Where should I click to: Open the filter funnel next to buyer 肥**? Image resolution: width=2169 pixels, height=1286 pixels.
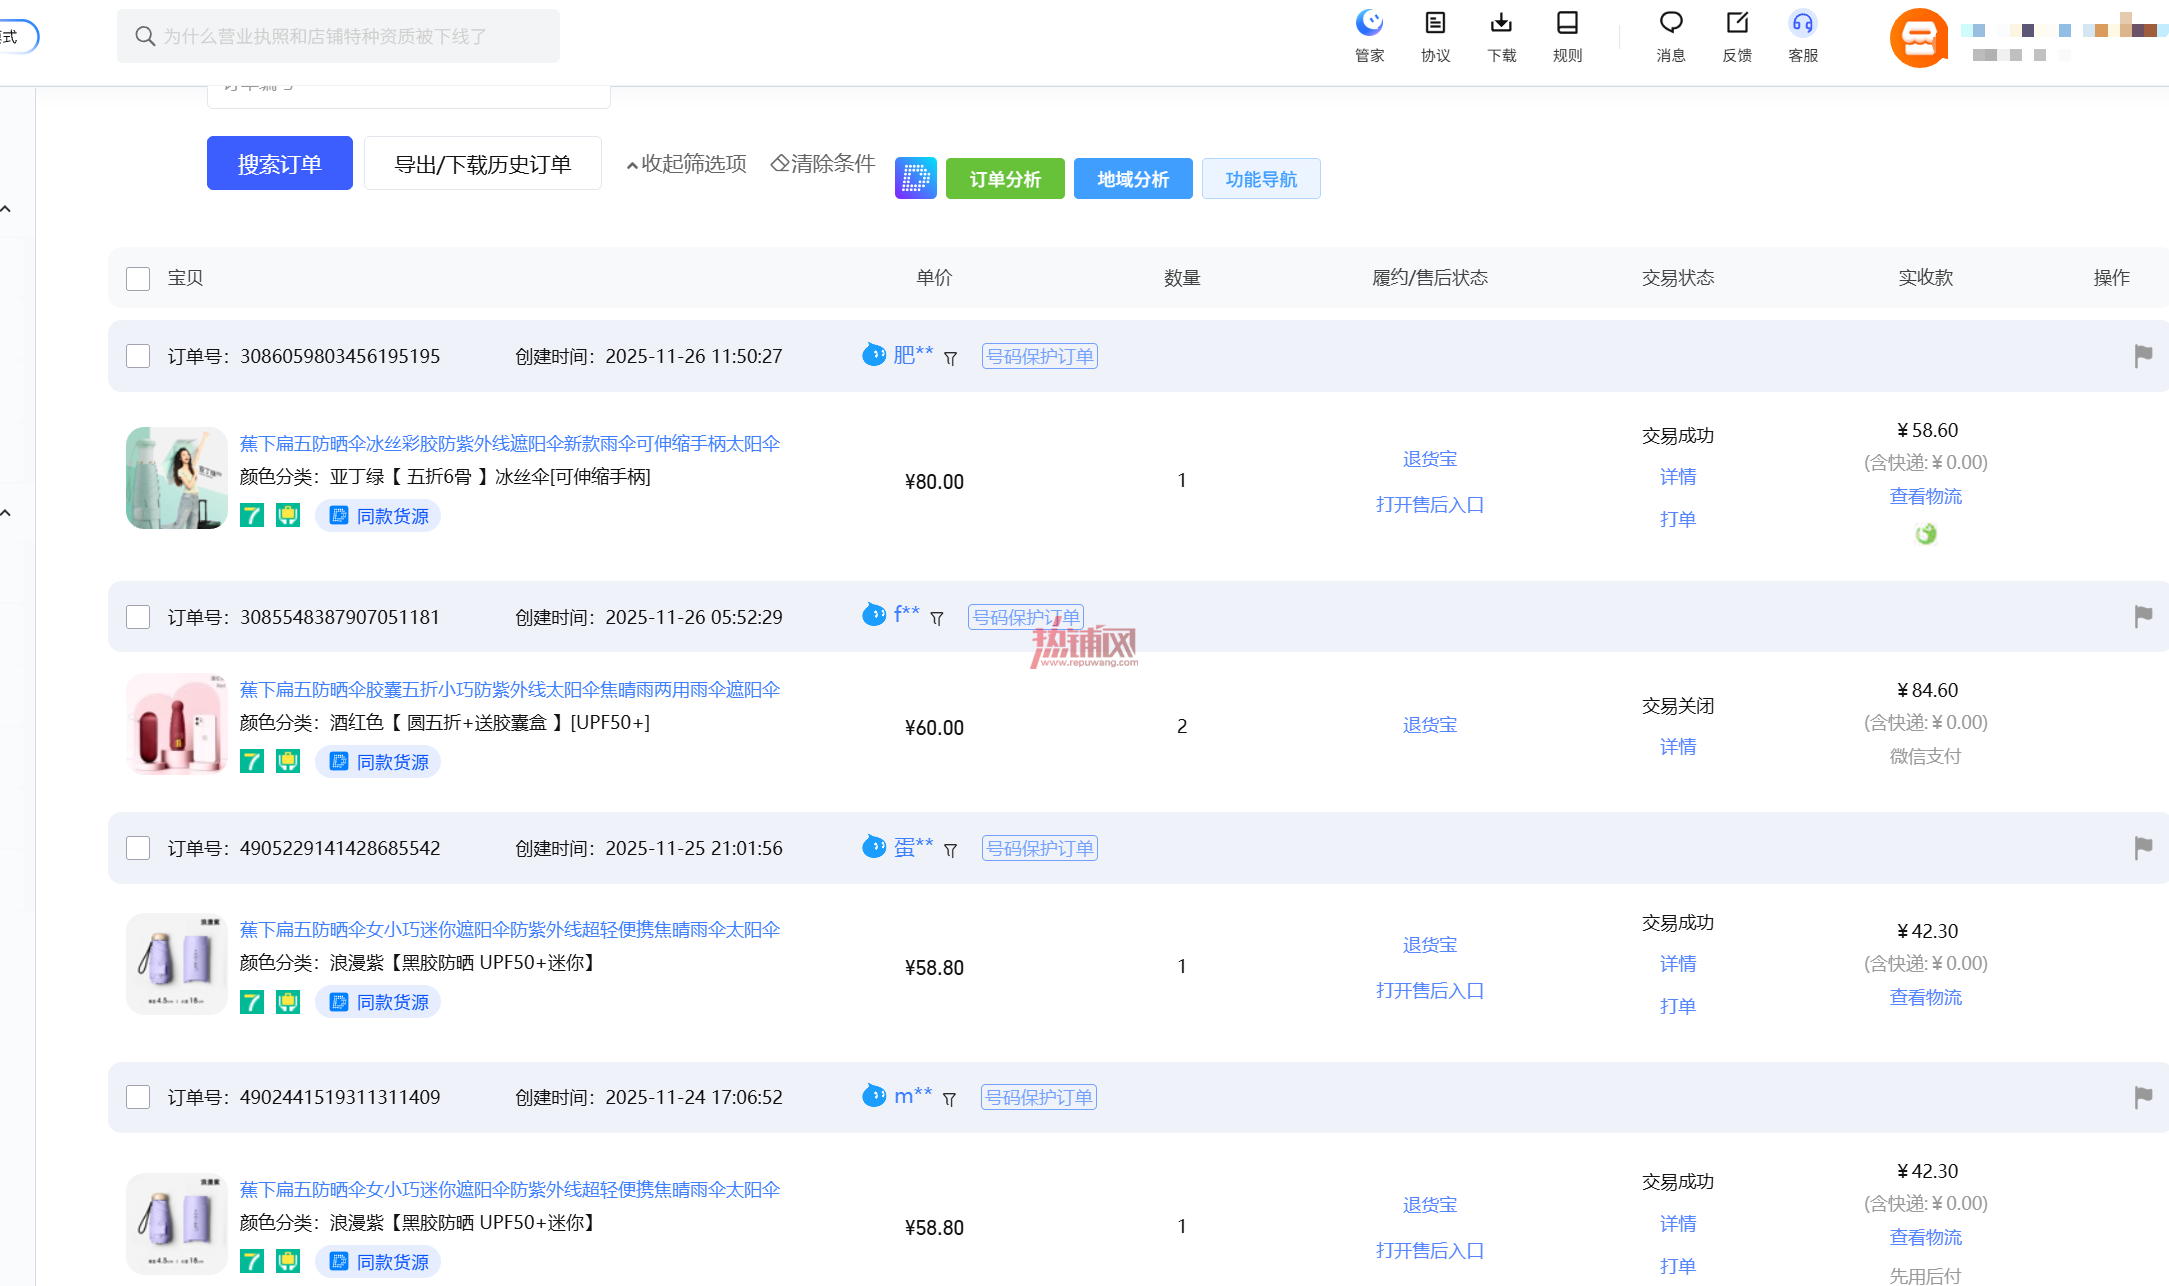[x=950, y=358]
